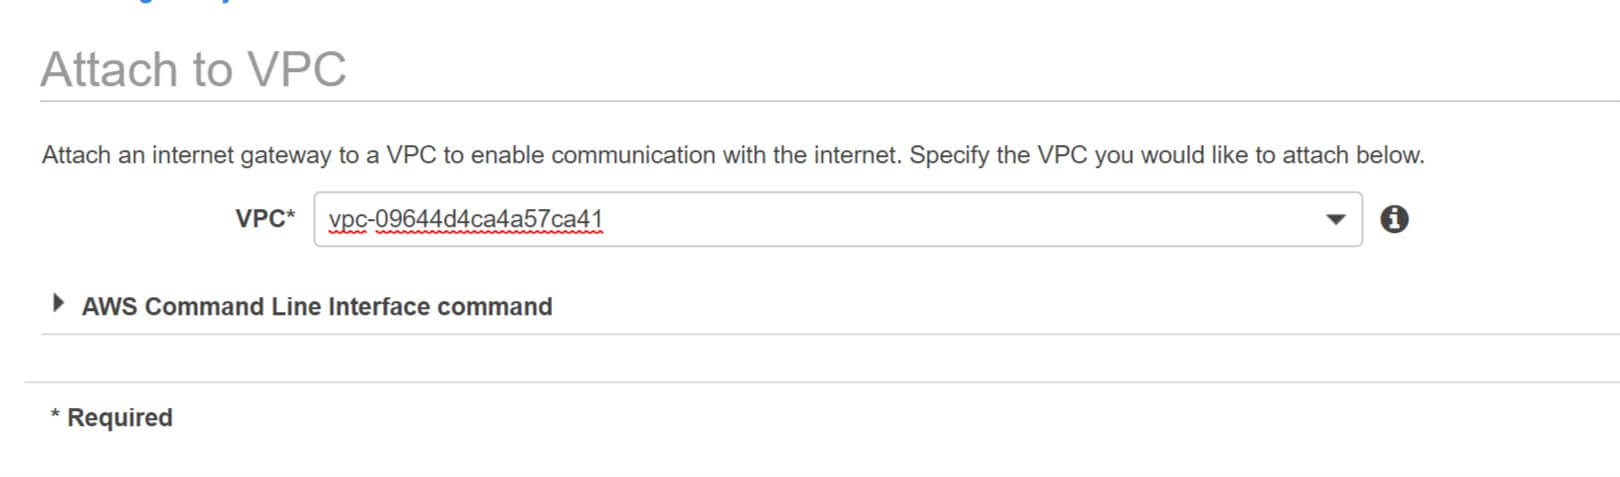Expand AWS Command Line Interface command triangle
The width and height of the screenshot is (1620, 477).
[58, 303]
